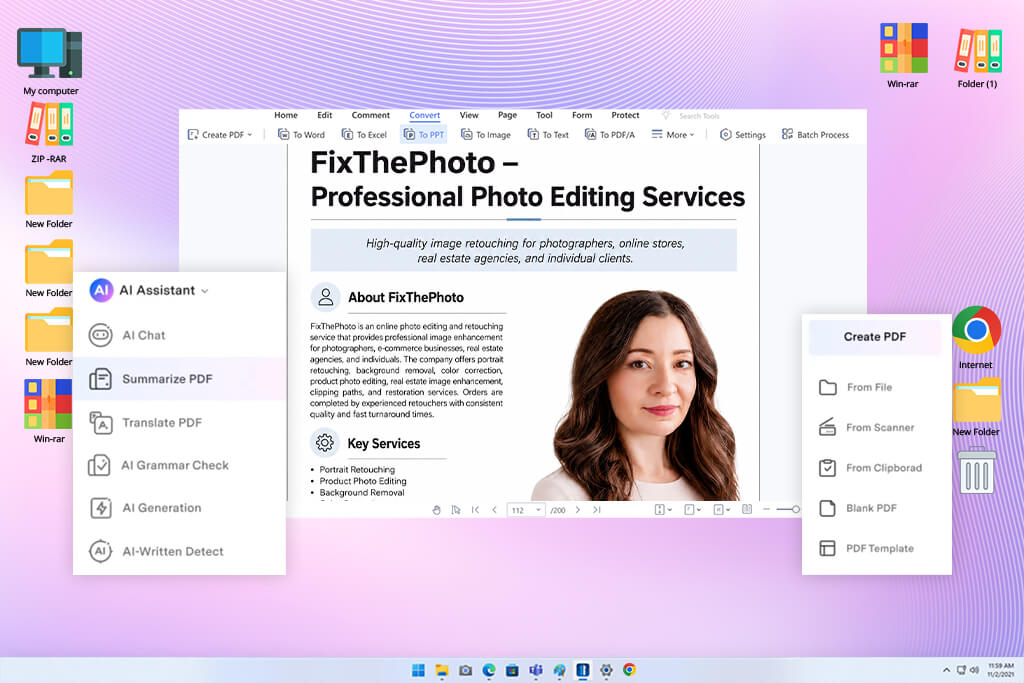Viewport: 1024px width, 683px height.
Task: Open the page number dropdown
Action: click(x=538, y=510)
